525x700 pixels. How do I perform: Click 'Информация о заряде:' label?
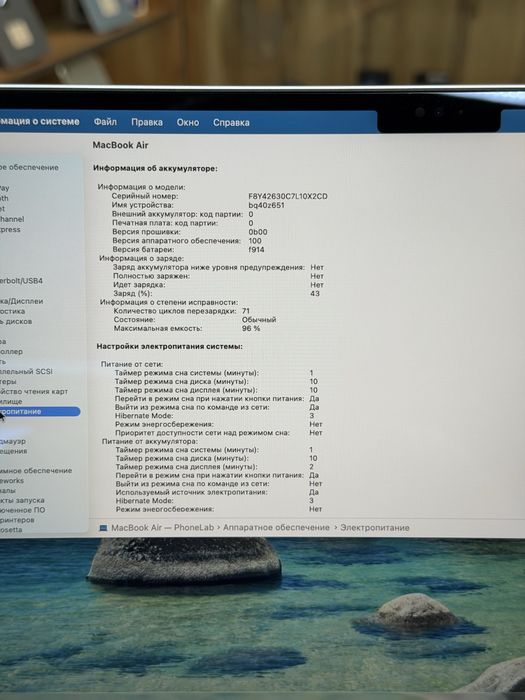click(142, 258)
